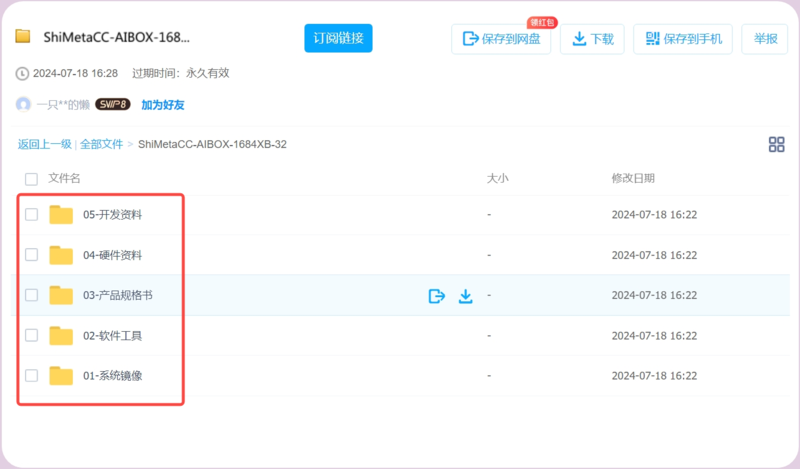Click the 01-系统镜像 folder icon
Screen dimensions: 800x469
[x=61, y=376]
